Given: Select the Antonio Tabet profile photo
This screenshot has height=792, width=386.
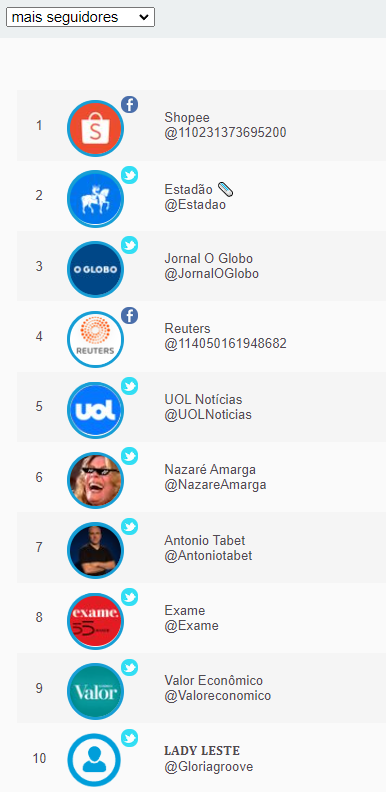Looking at the screenshot, I should 95,551.
